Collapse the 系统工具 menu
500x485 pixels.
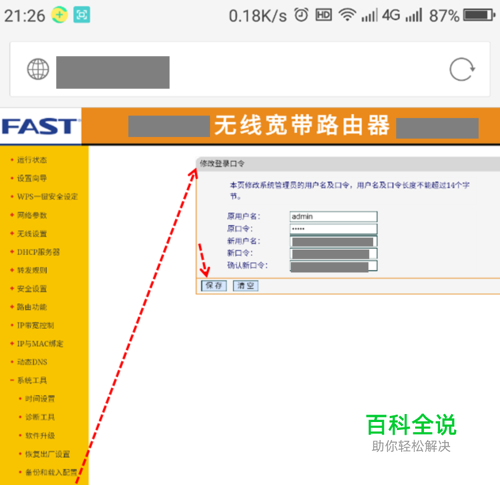click(x=32, y=380)
